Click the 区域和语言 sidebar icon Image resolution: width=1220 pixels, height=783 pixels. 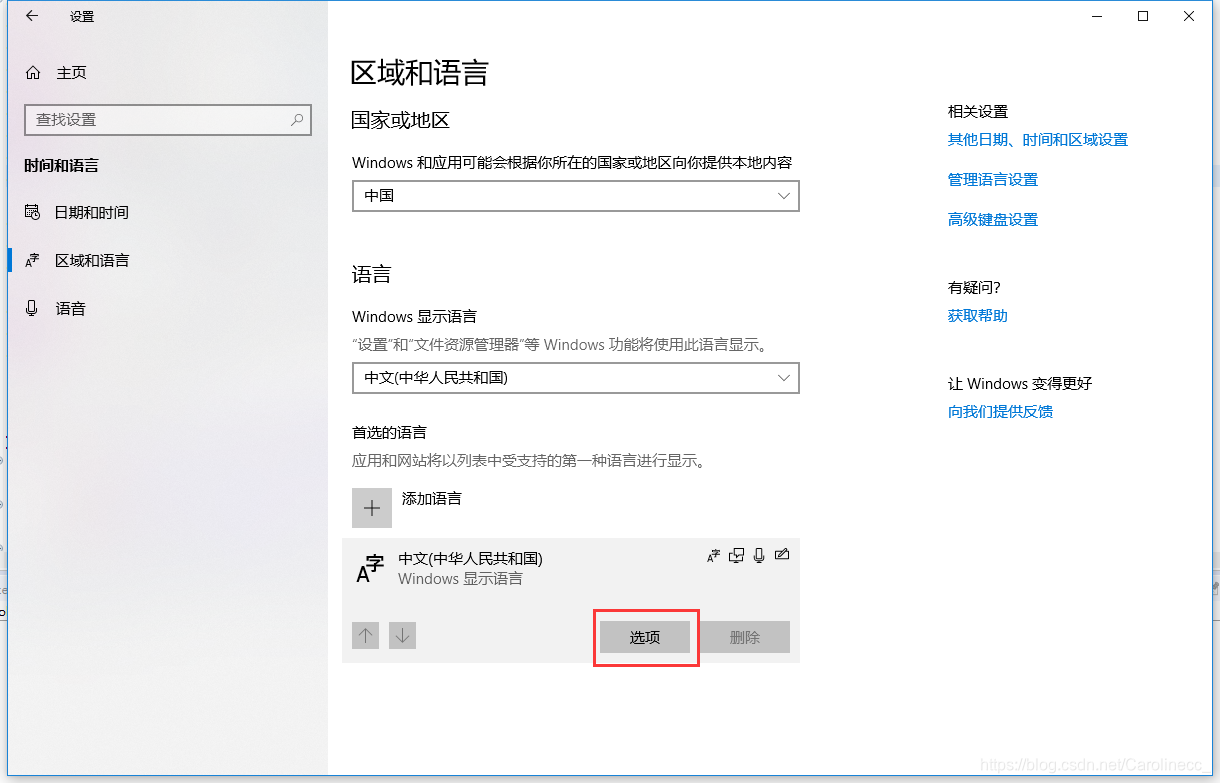tap(33, 260)
